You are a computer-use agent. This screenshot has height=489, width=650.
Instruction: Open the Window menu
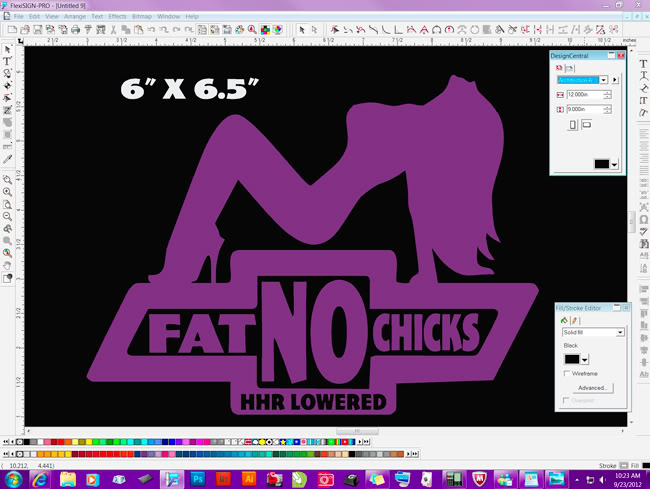pyautogui.click(x=168, y=17)
